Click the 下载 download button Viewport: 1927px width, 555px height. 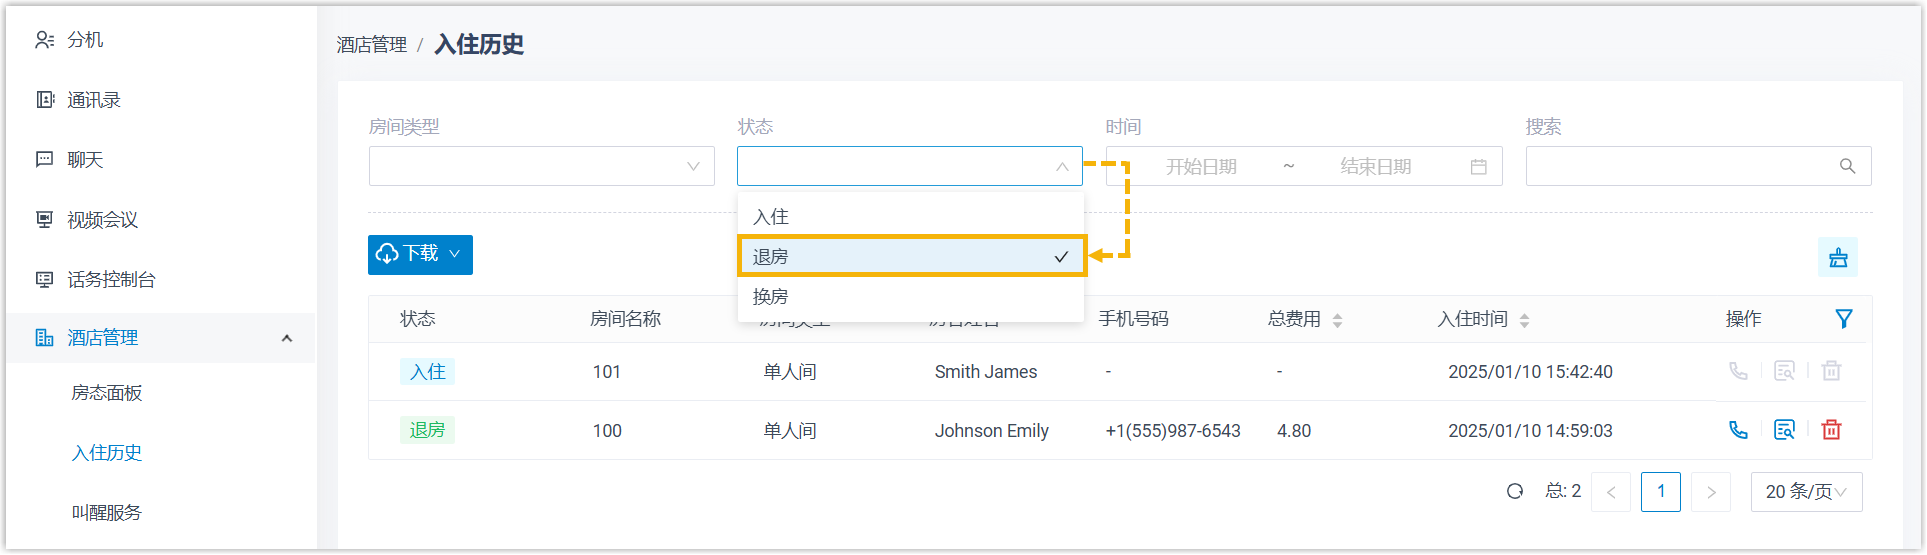(420, 255)
